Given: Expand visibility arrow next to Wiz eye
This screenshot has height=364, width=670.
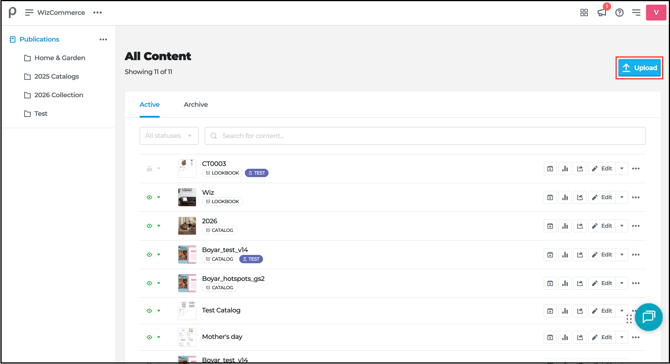Looking at the screenshot, I should click(x=159, y=197).
